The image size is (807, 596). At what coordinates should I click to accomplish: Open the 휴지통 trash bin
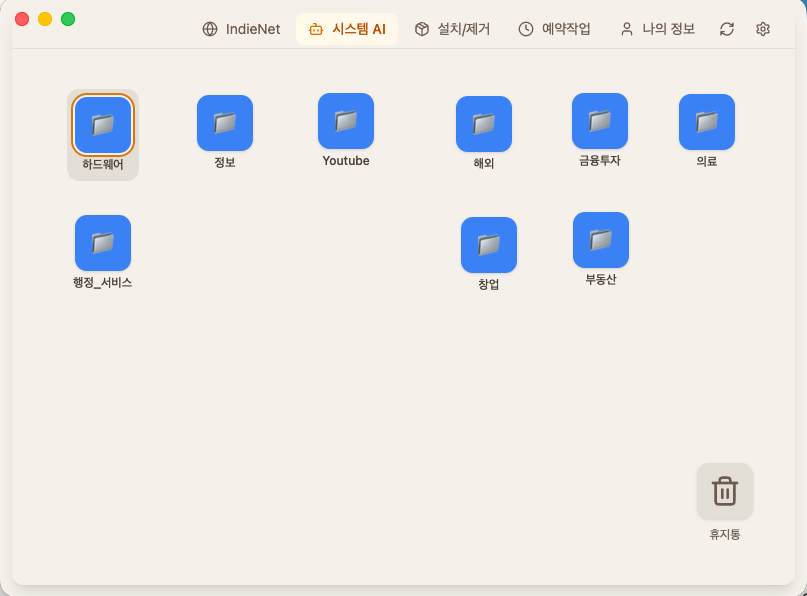(723, 491)
